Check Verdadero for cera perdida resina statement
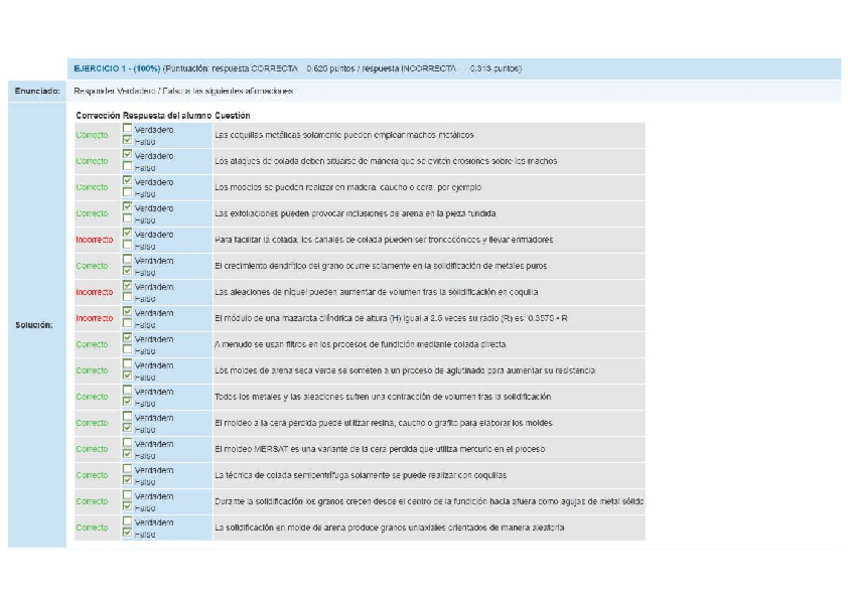Viewport: 848px width, 599px height. coord(126,417)
